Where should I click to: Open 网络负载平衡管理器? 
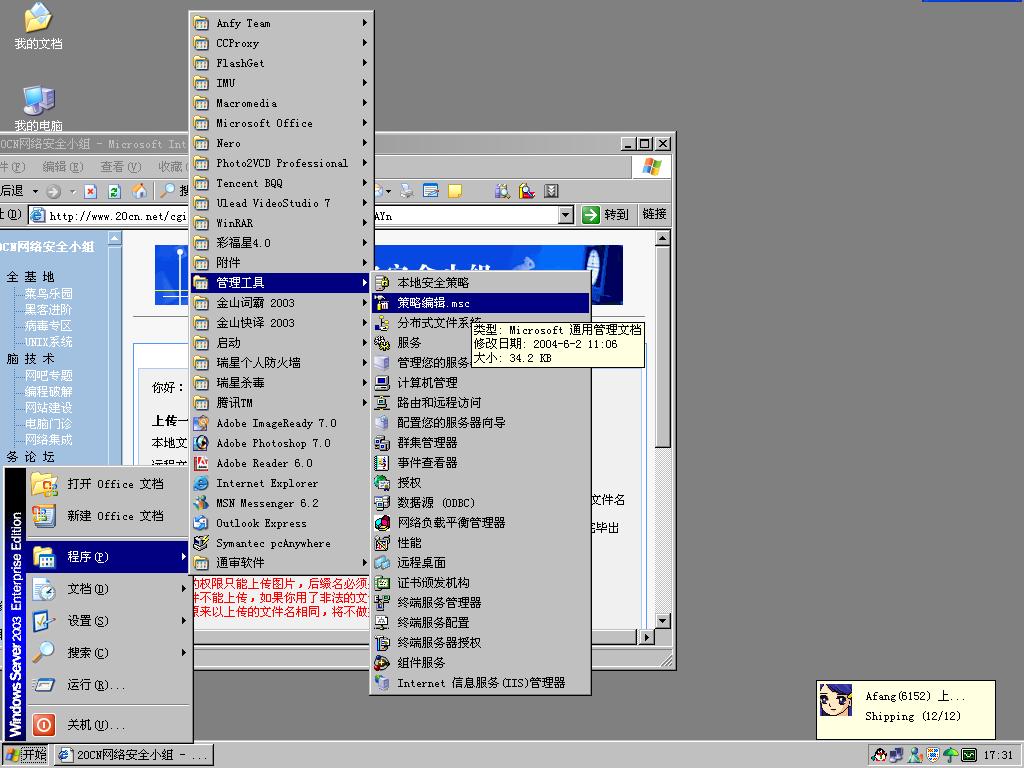[x=481, y=522]
